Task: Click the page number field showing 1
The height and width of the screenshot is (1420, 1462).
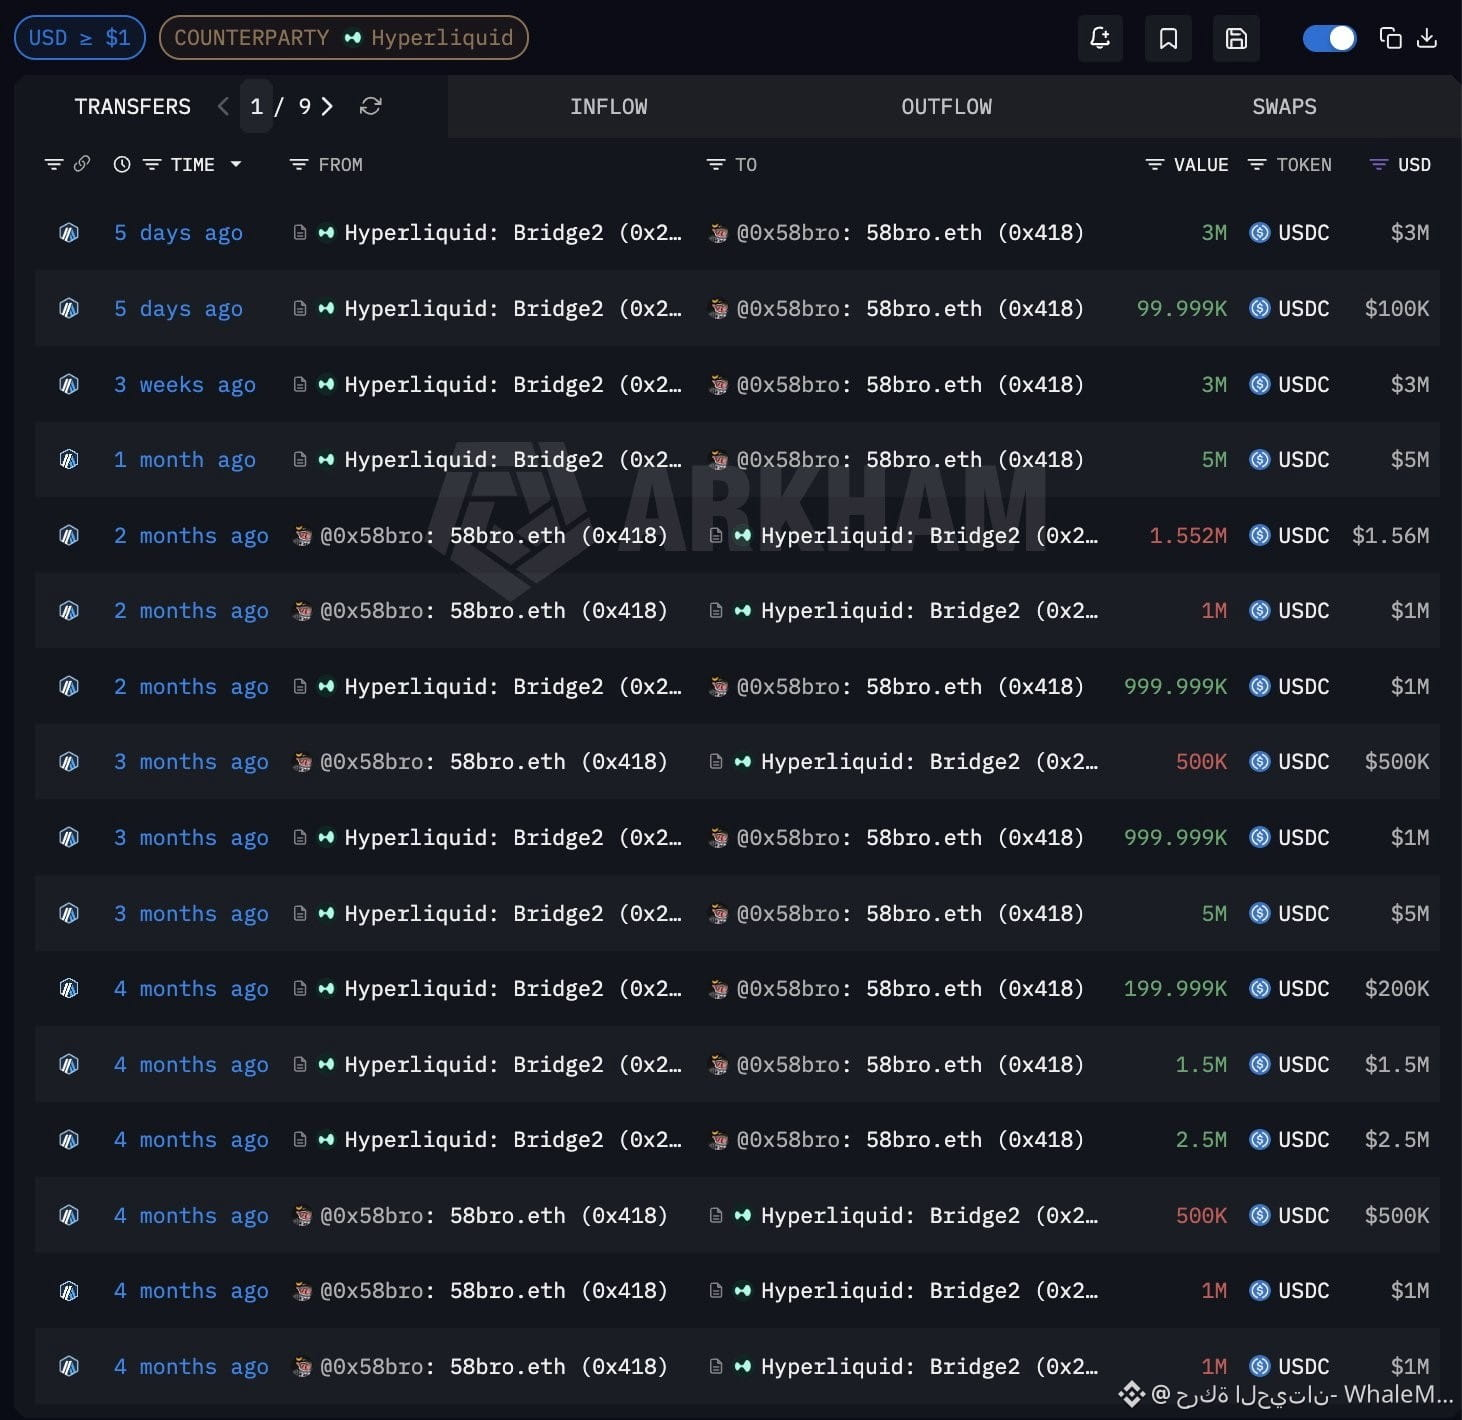Action: (256, 106)
